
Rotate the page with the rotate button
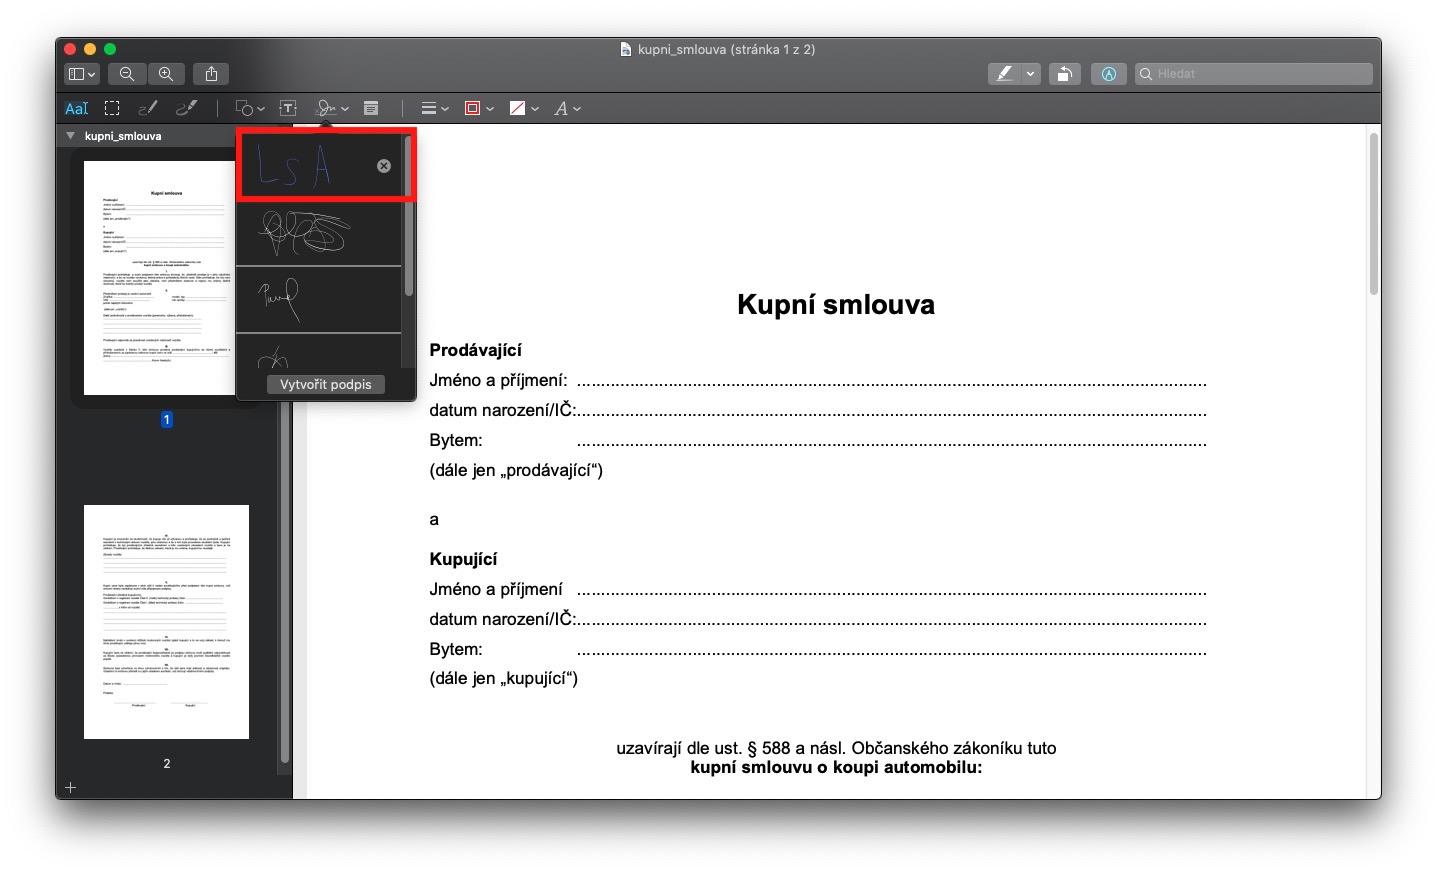click(1065, 74)
